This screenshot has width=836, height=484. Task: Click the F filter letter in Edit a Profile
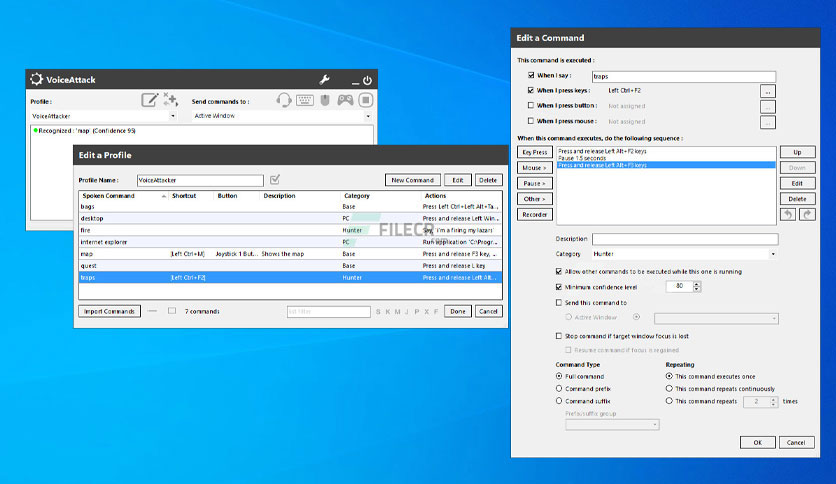click(x=436, y=312)
